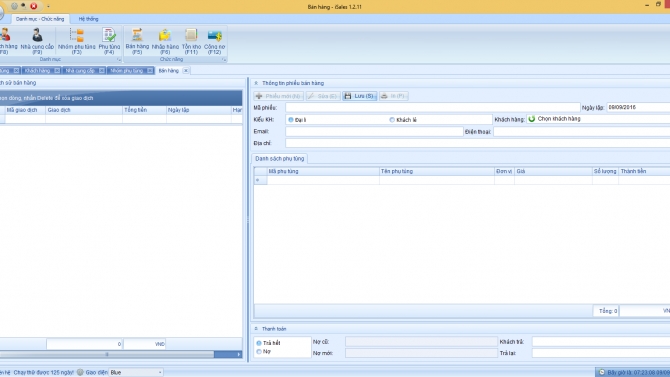Click the Ngày lập date field

coord(638,107)
